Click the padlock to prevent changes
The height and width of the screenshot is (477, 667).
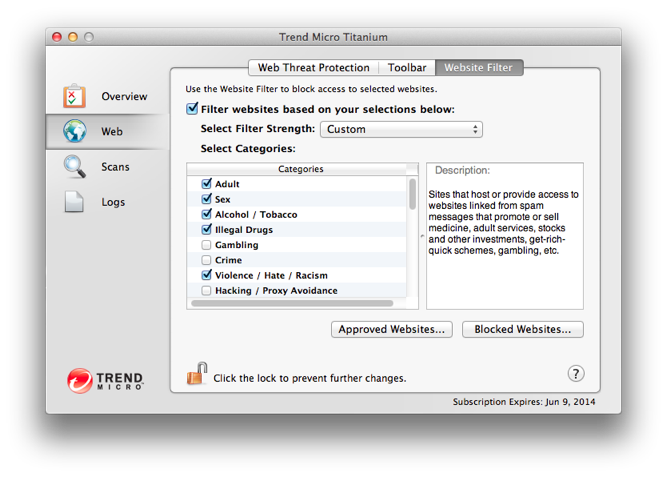point(197,373)
